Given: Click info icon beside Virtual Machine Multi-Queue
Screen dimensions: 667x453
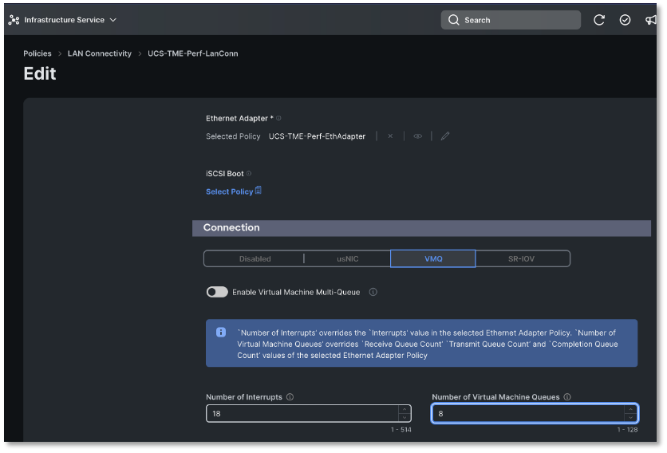Looking at the screenshot, I should click(x=373, y=292).
